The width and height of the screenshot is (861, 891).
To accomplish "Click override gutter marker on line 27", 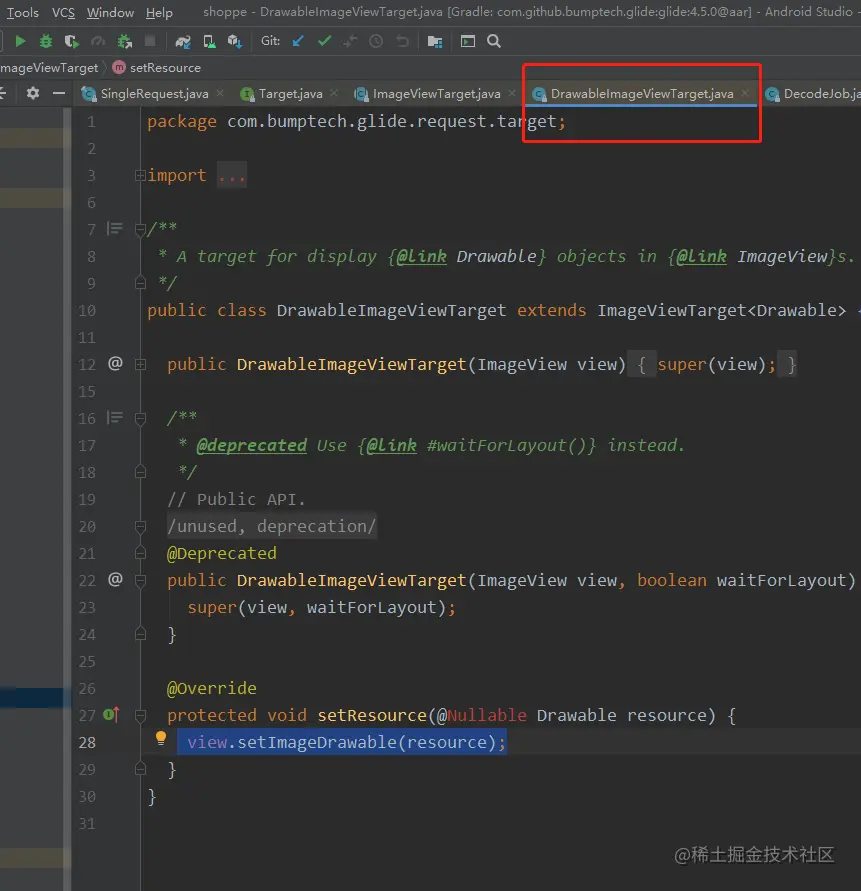I will [111, 715].
